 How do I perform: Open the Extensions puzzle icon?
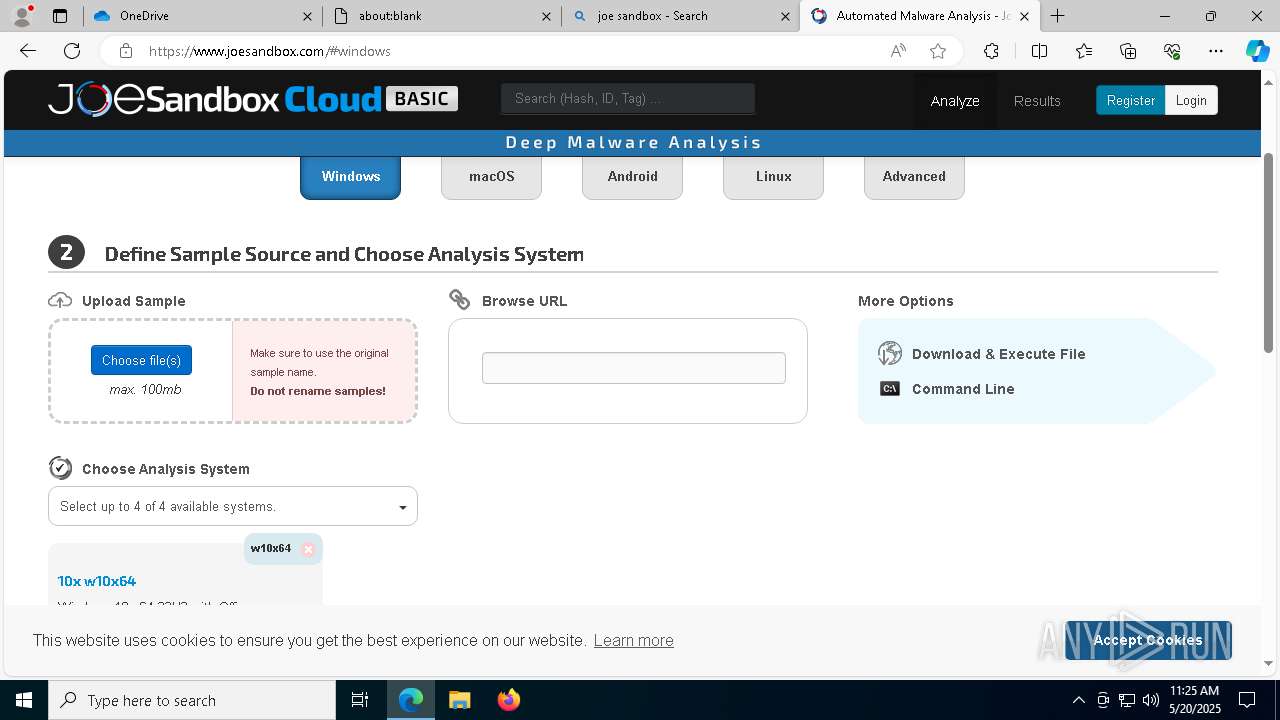pos(991,51)
